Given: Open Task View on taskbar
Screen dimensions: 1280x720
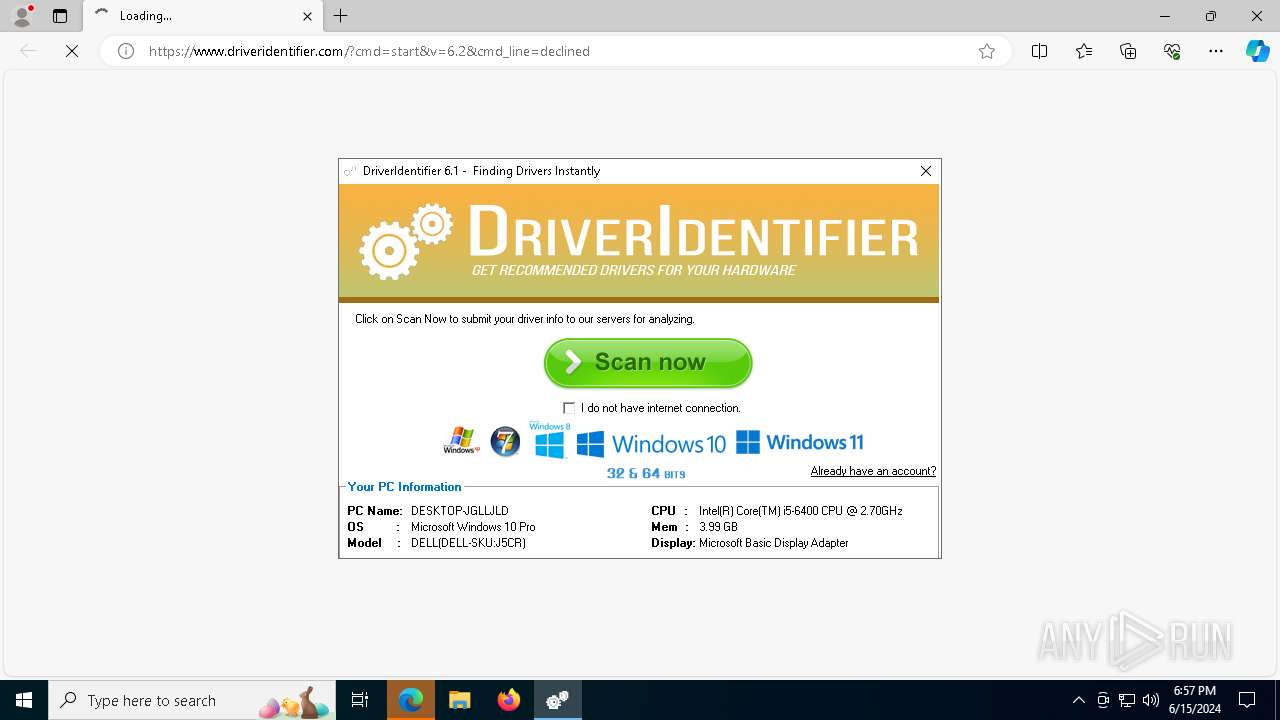Looking at the screenshot, I should point(360,700).
